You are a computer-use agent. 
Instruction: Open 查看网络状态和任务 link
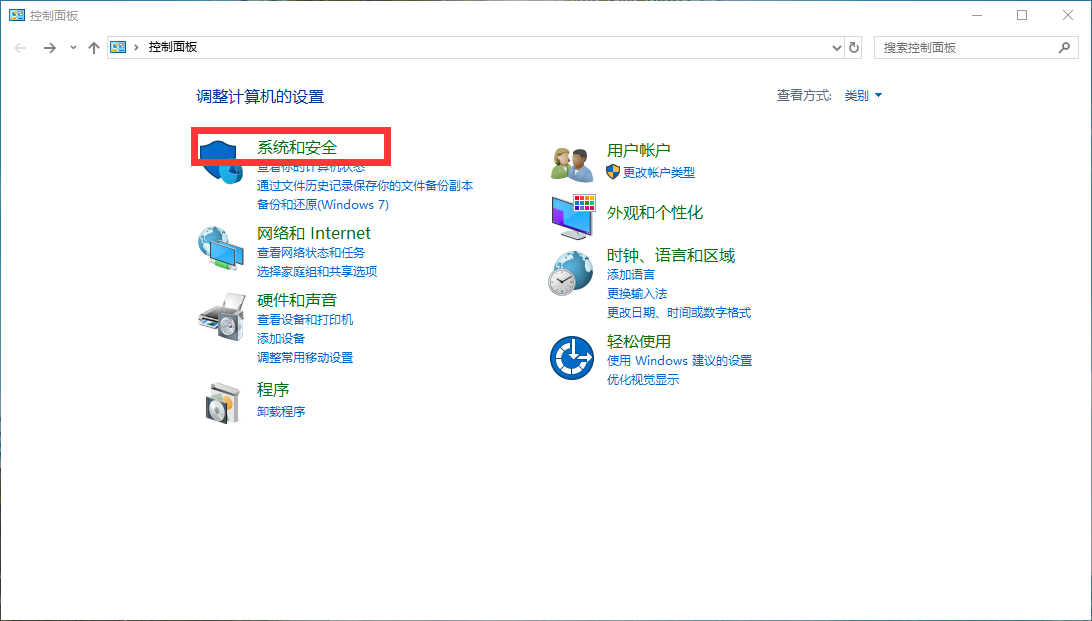(311, 253)
